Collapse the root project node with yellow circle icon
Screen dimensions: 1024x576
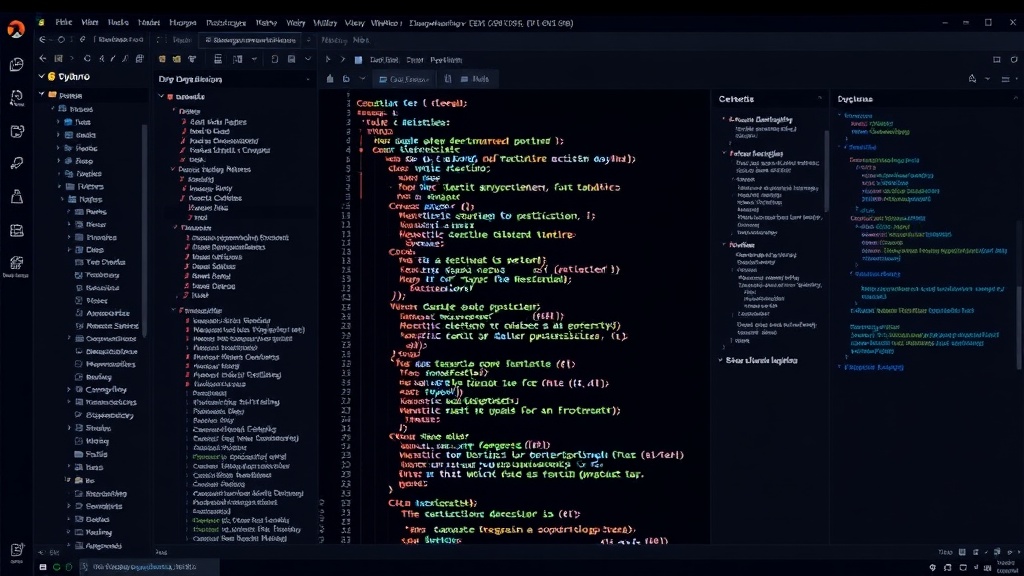[x=42, y=76]
